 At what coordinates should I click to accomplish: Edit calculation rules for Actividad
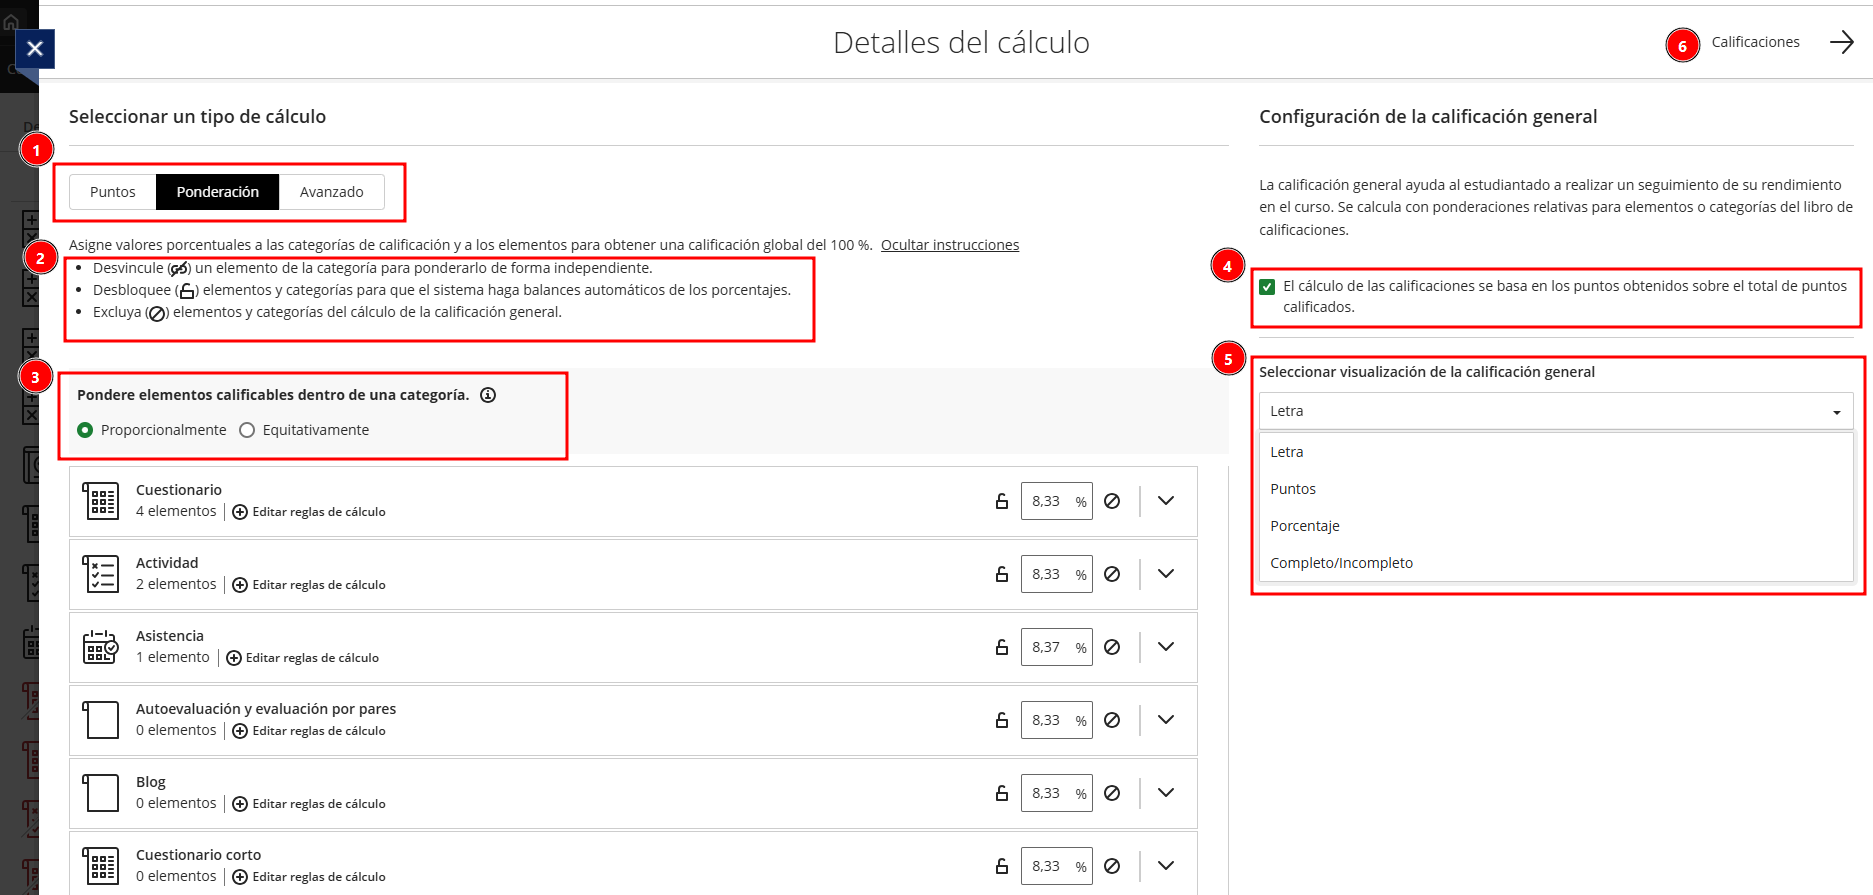click(309, 585)
